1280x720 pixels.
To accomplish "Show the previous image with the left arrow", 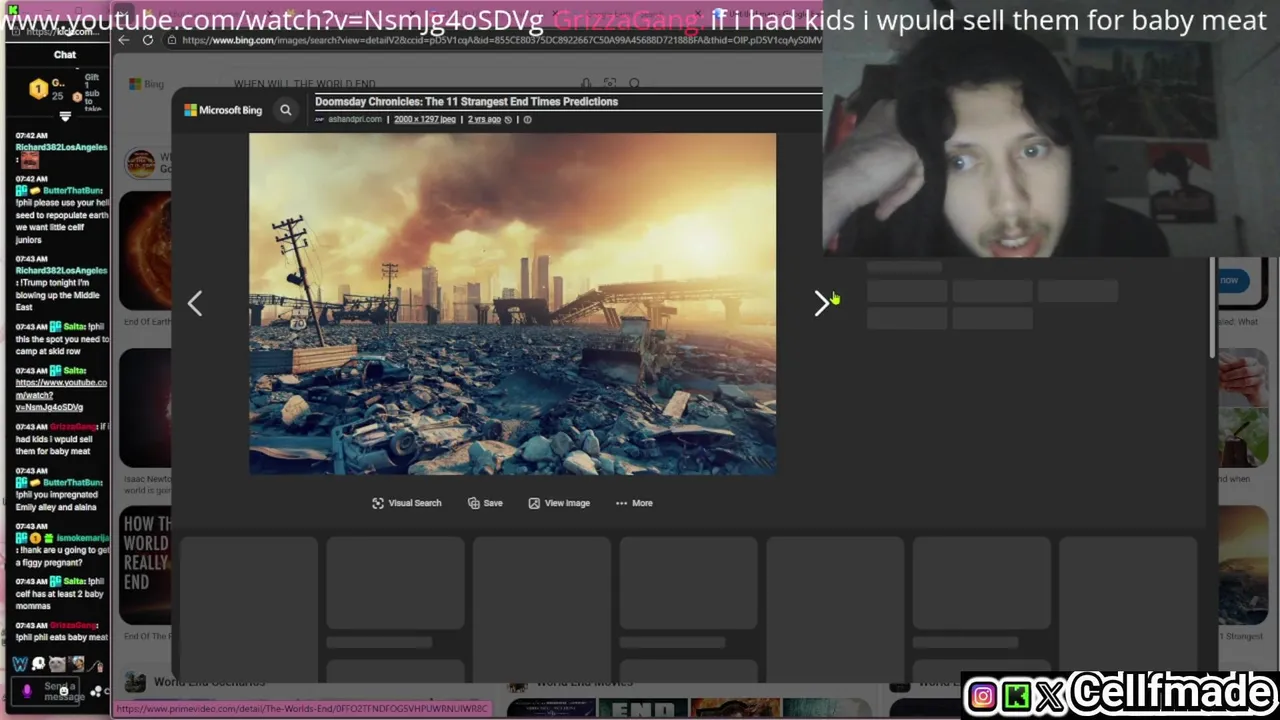I will pos(195,303).
